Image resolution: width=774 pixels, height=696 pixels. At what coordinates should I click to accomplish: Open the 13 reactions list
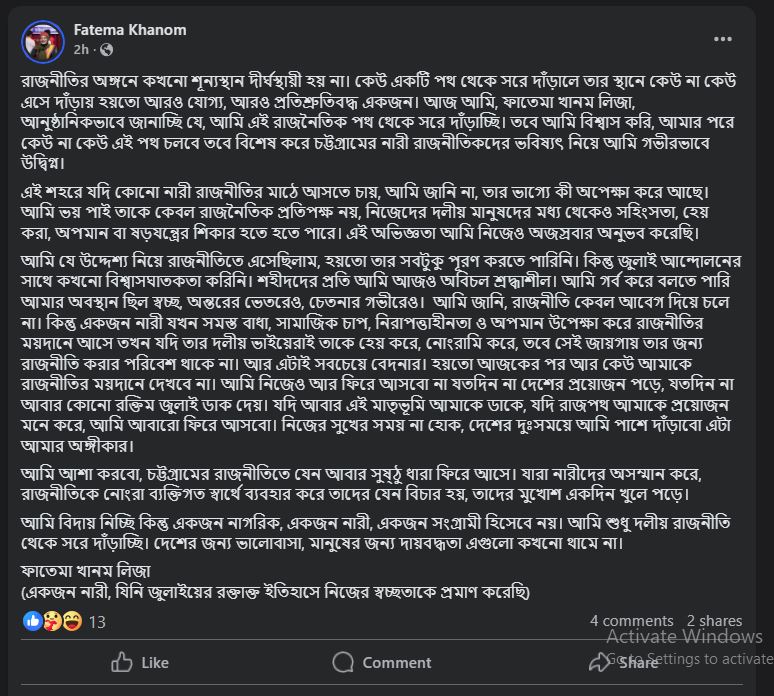point(97,622)
